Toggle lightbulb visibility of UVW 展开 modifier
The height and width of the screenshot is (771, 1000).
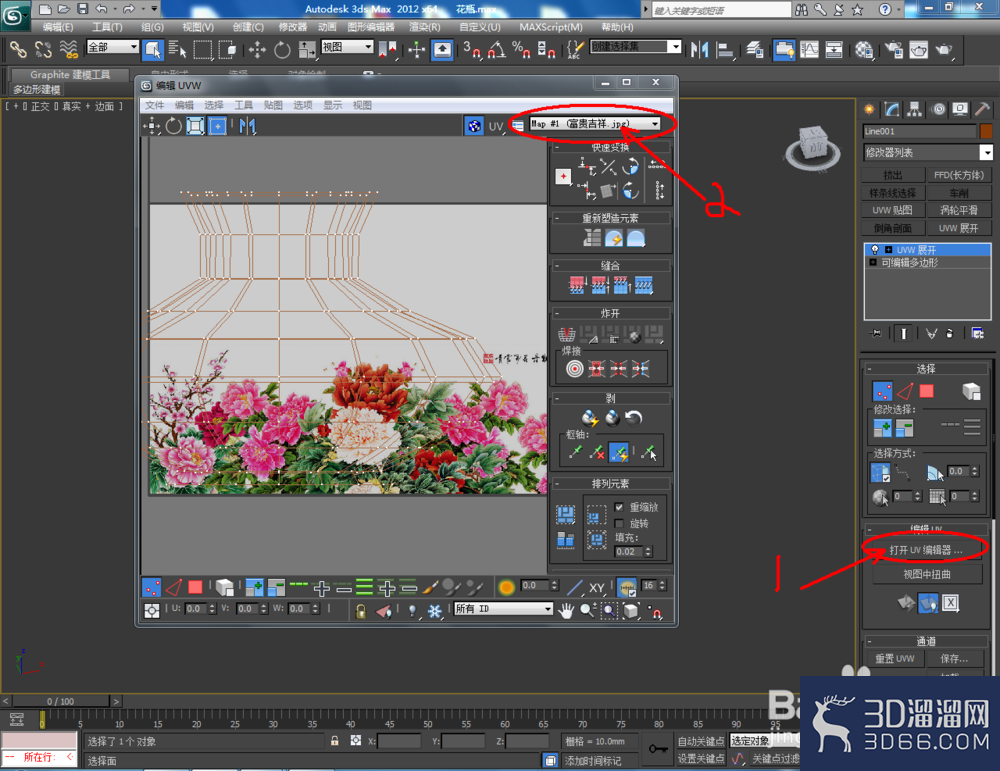(x=874, y=250)
